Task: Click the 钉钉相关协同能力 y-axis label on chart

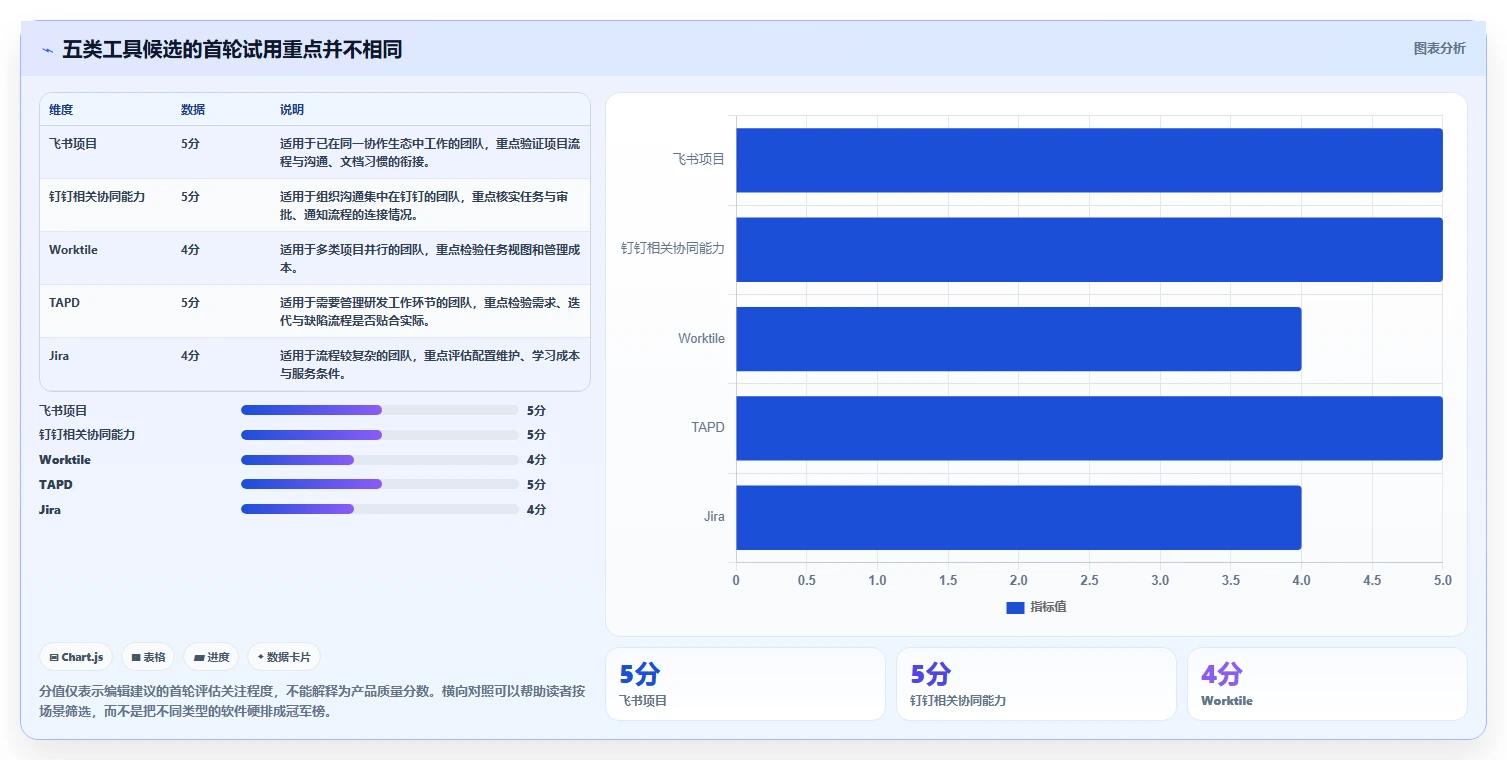Action: click(673, 248)
